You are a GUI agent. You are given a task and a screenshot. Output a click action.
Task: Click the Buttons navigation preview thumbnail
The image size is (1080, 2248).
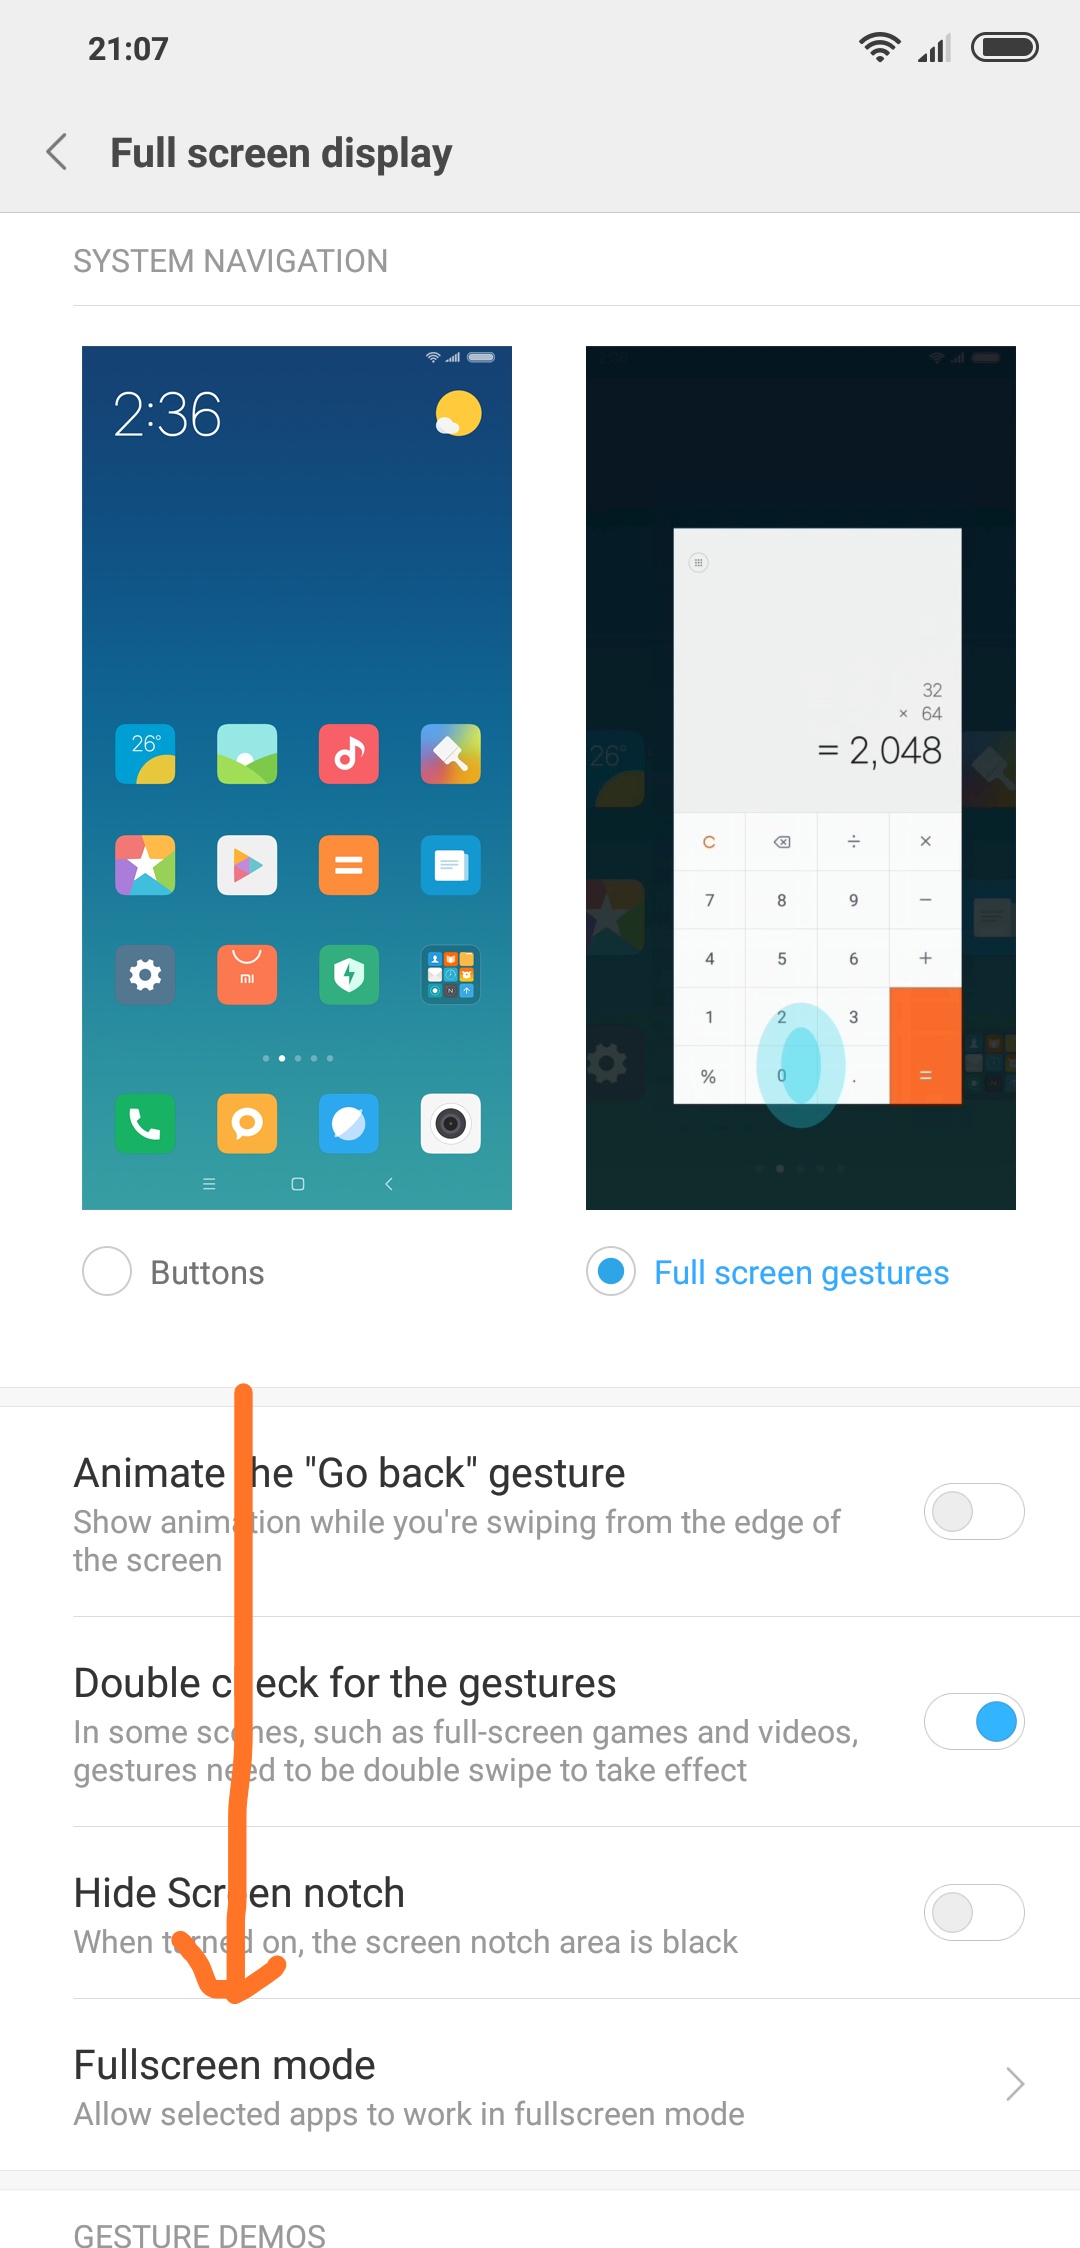click(x=297, y=778)
